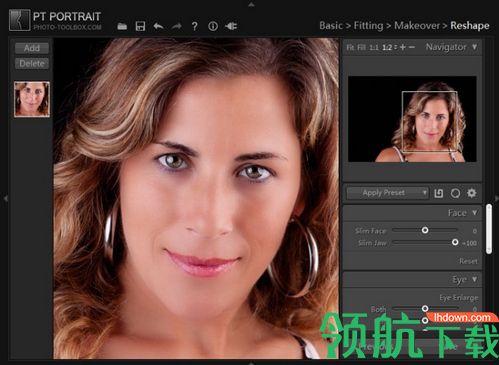Switch to the Basic step
499x365 pixels.
331,25
